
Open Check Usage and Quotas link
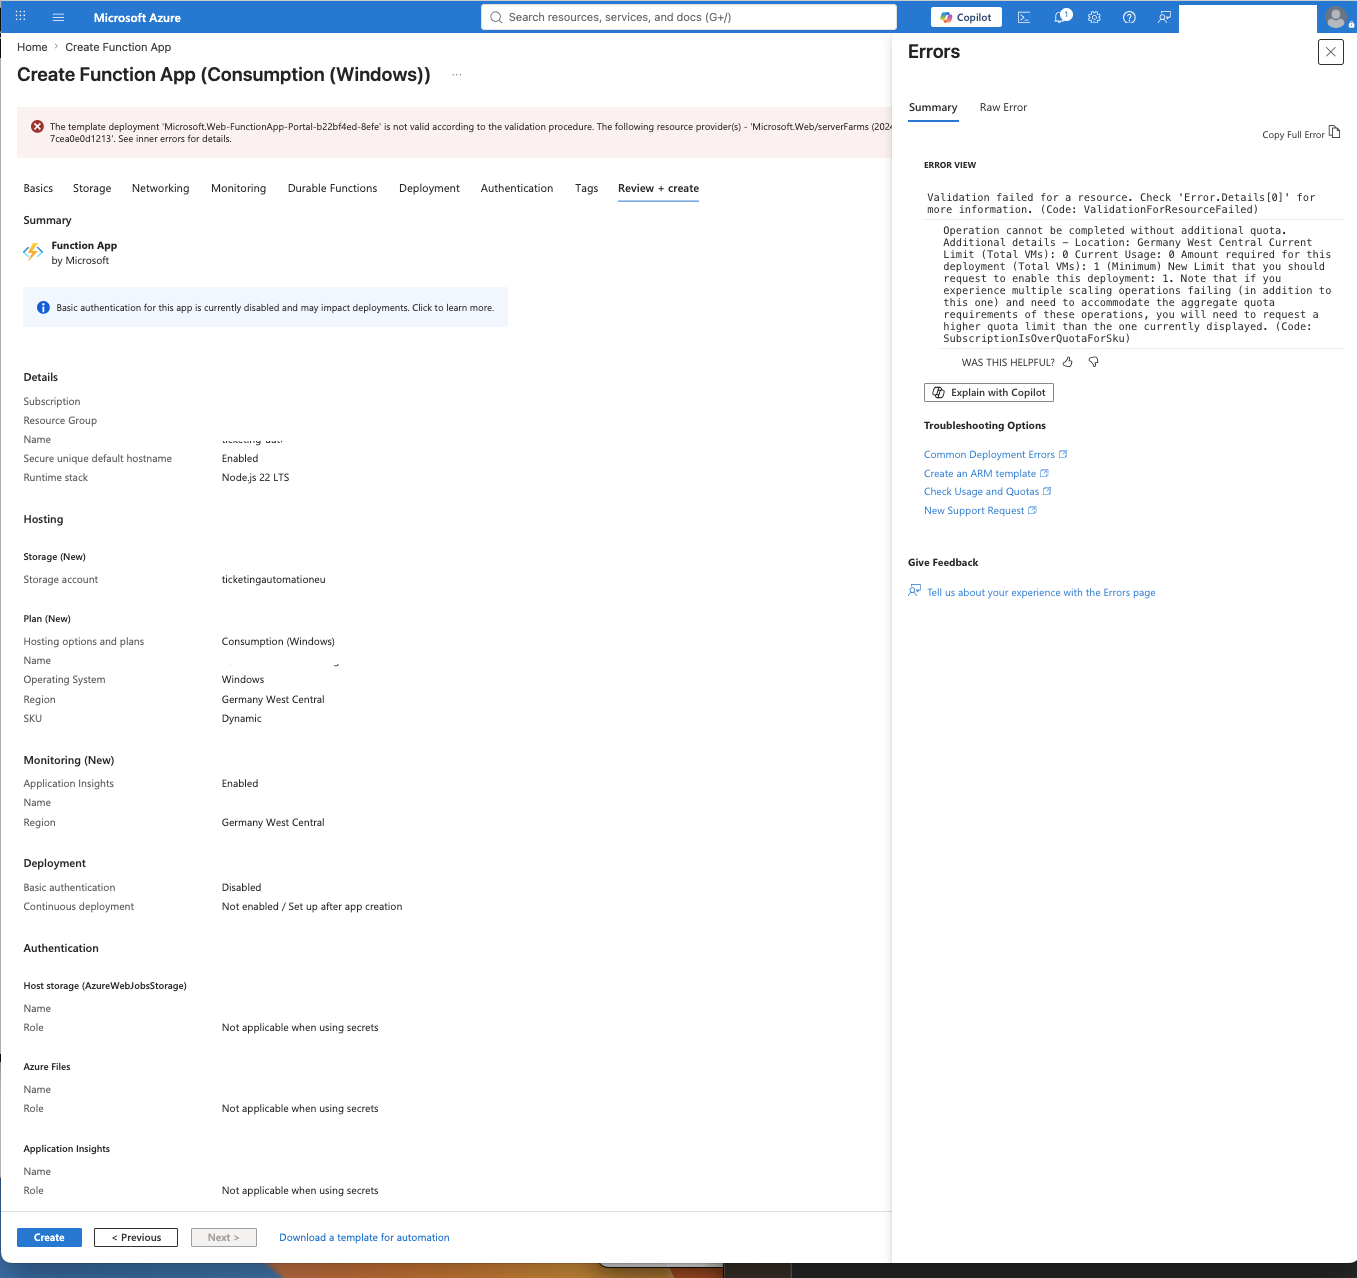[x=988, y=491]
